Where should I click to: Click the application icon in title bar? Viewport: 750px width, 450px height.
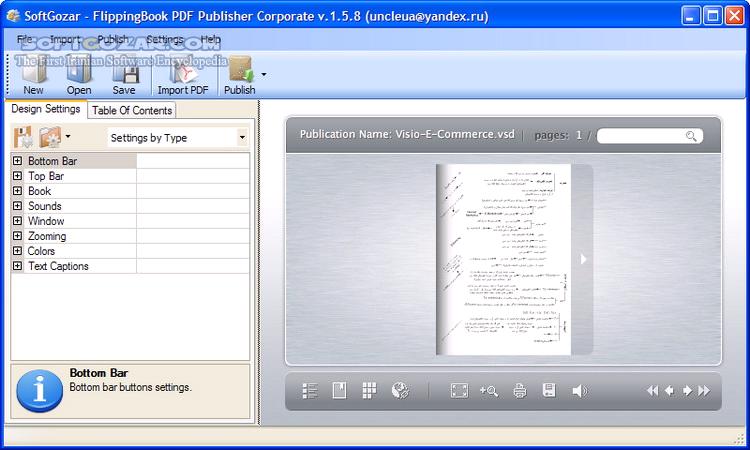tap(13, 16)
